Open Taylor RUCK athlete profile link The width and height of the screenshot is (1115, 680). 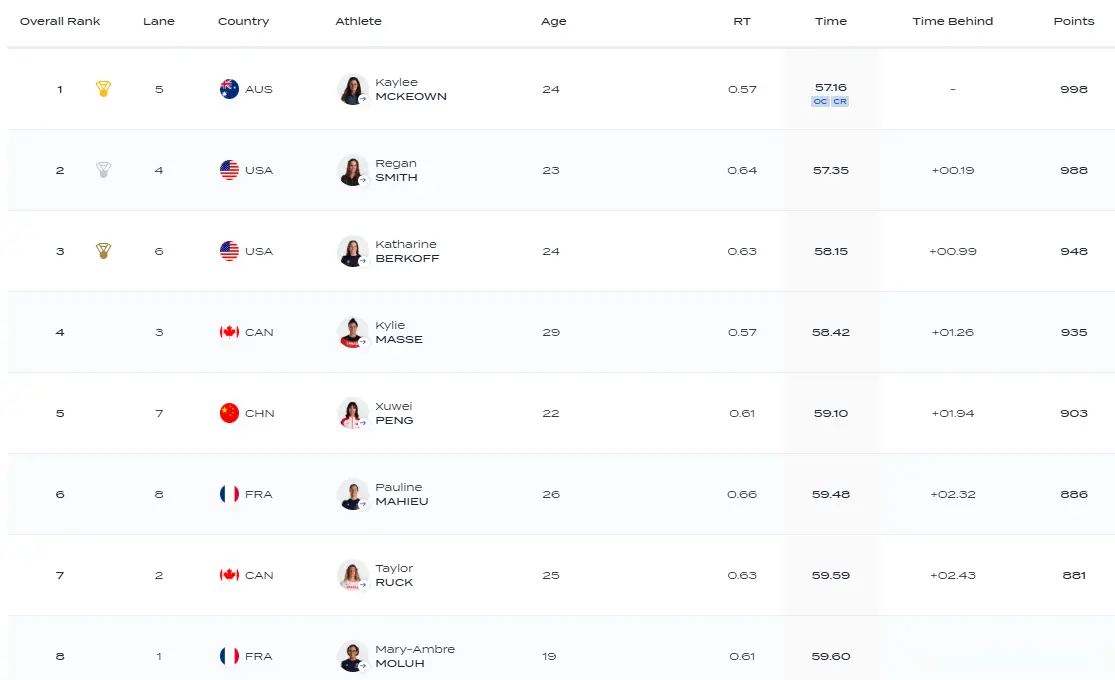coord(394,575)
